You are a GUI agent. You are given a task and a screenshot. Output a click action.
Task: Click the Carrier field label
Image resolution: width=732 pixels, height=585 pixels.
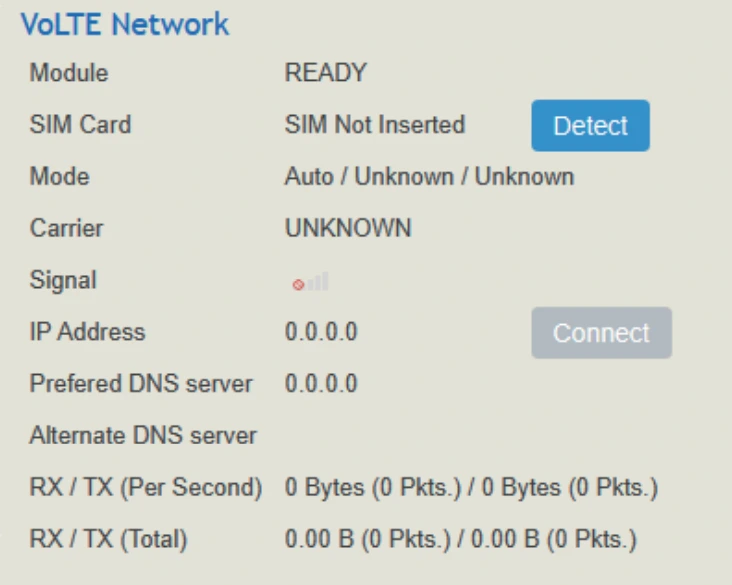(66, 228)
